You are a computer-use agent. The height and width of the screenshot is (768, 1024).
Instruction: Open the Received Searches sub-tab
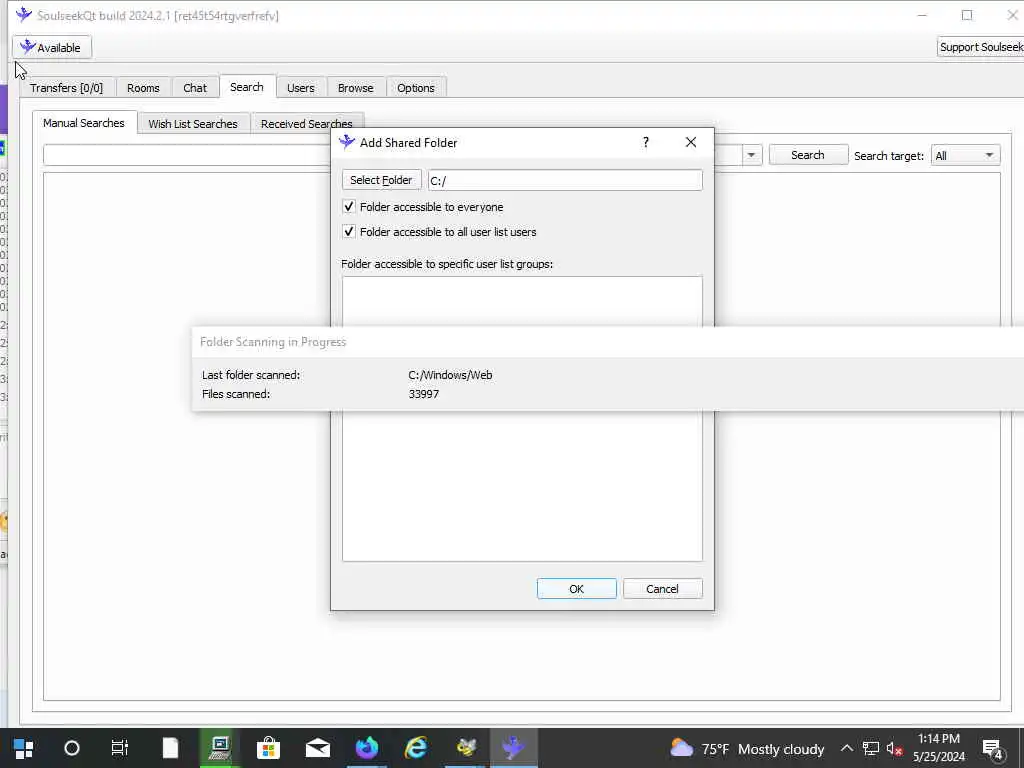coord(306,121)
